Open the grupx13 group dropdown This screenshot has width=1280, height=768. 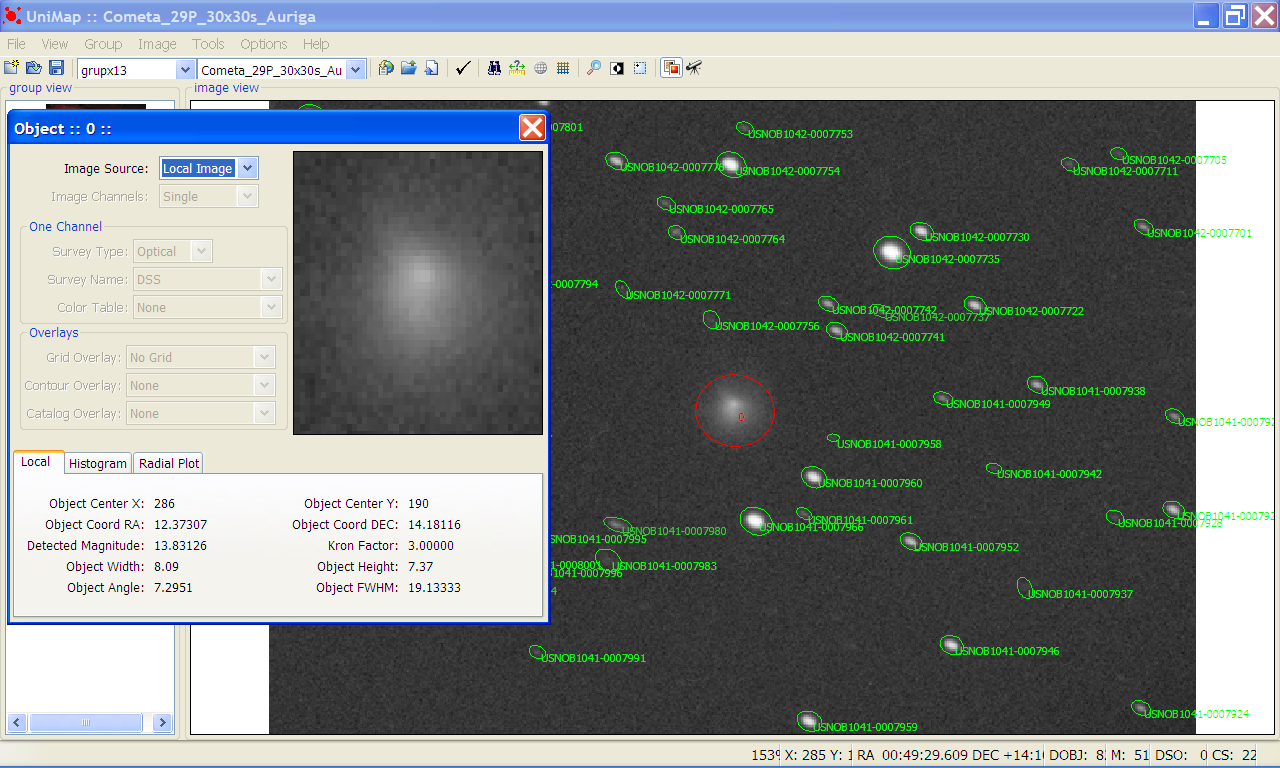click(x=185, y=69)
